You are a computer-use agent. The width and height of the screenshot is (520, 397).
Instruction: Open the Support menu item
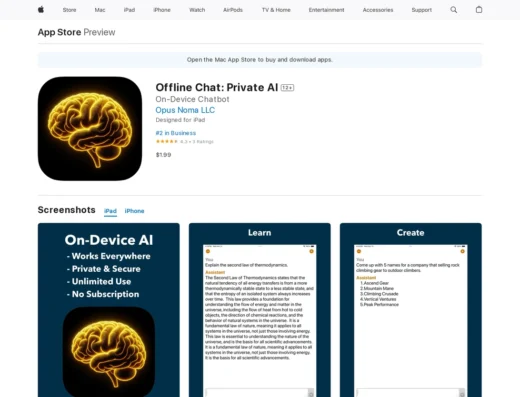click(421, 10)
